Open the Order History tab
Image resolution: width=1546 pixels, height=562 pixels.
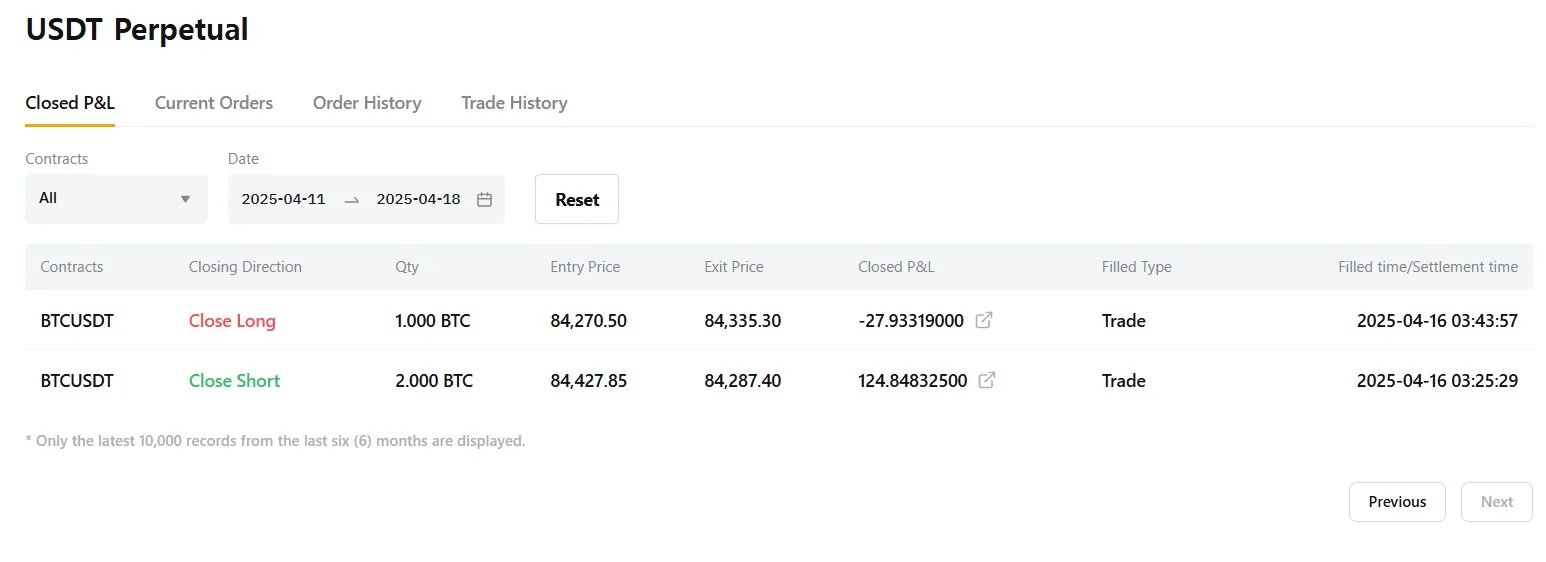(367, 103)
